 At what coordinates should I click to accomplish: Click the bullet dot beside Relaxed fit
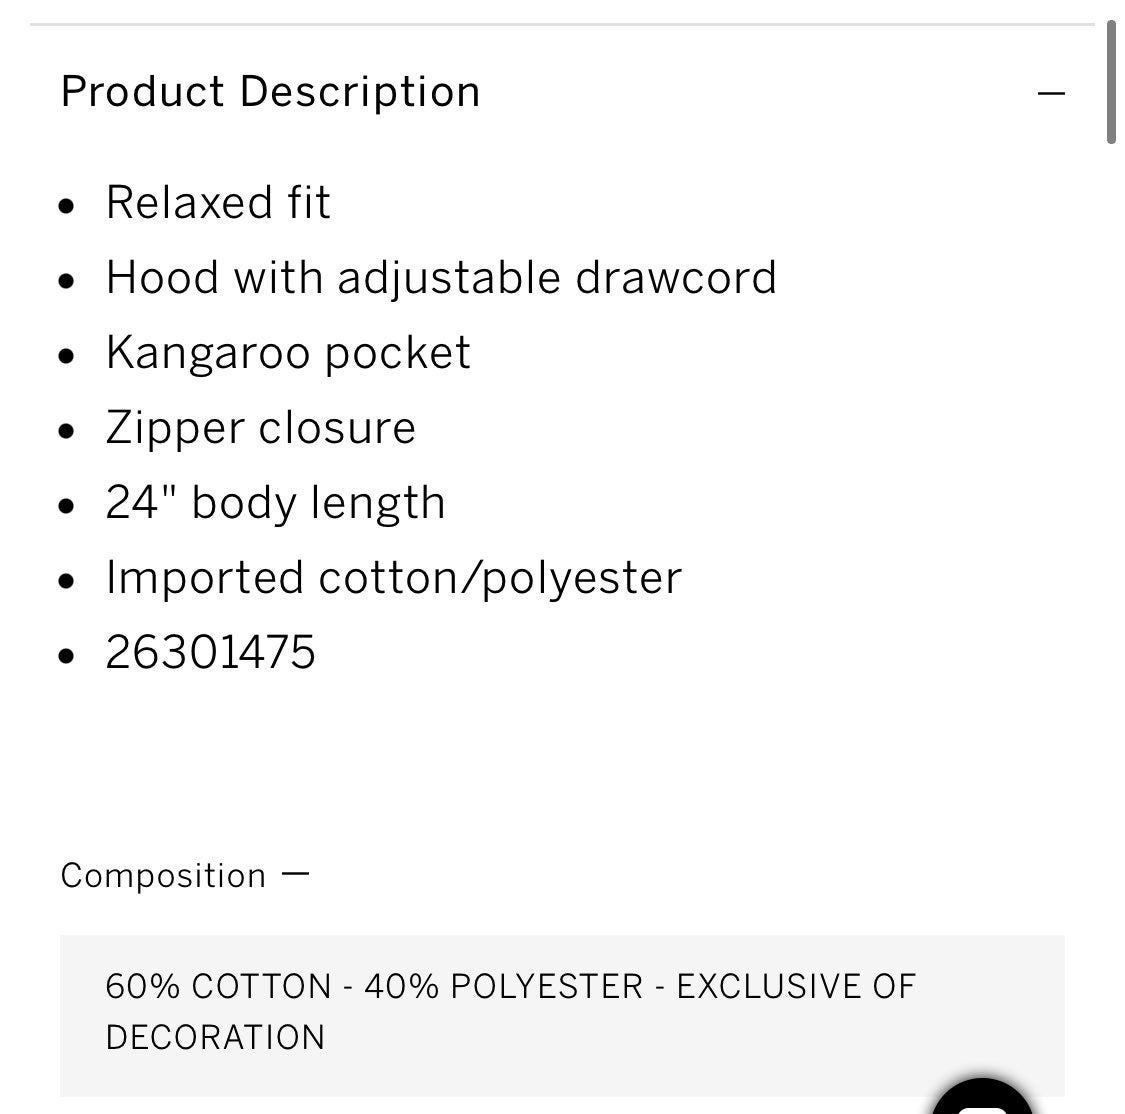[66, 207]
